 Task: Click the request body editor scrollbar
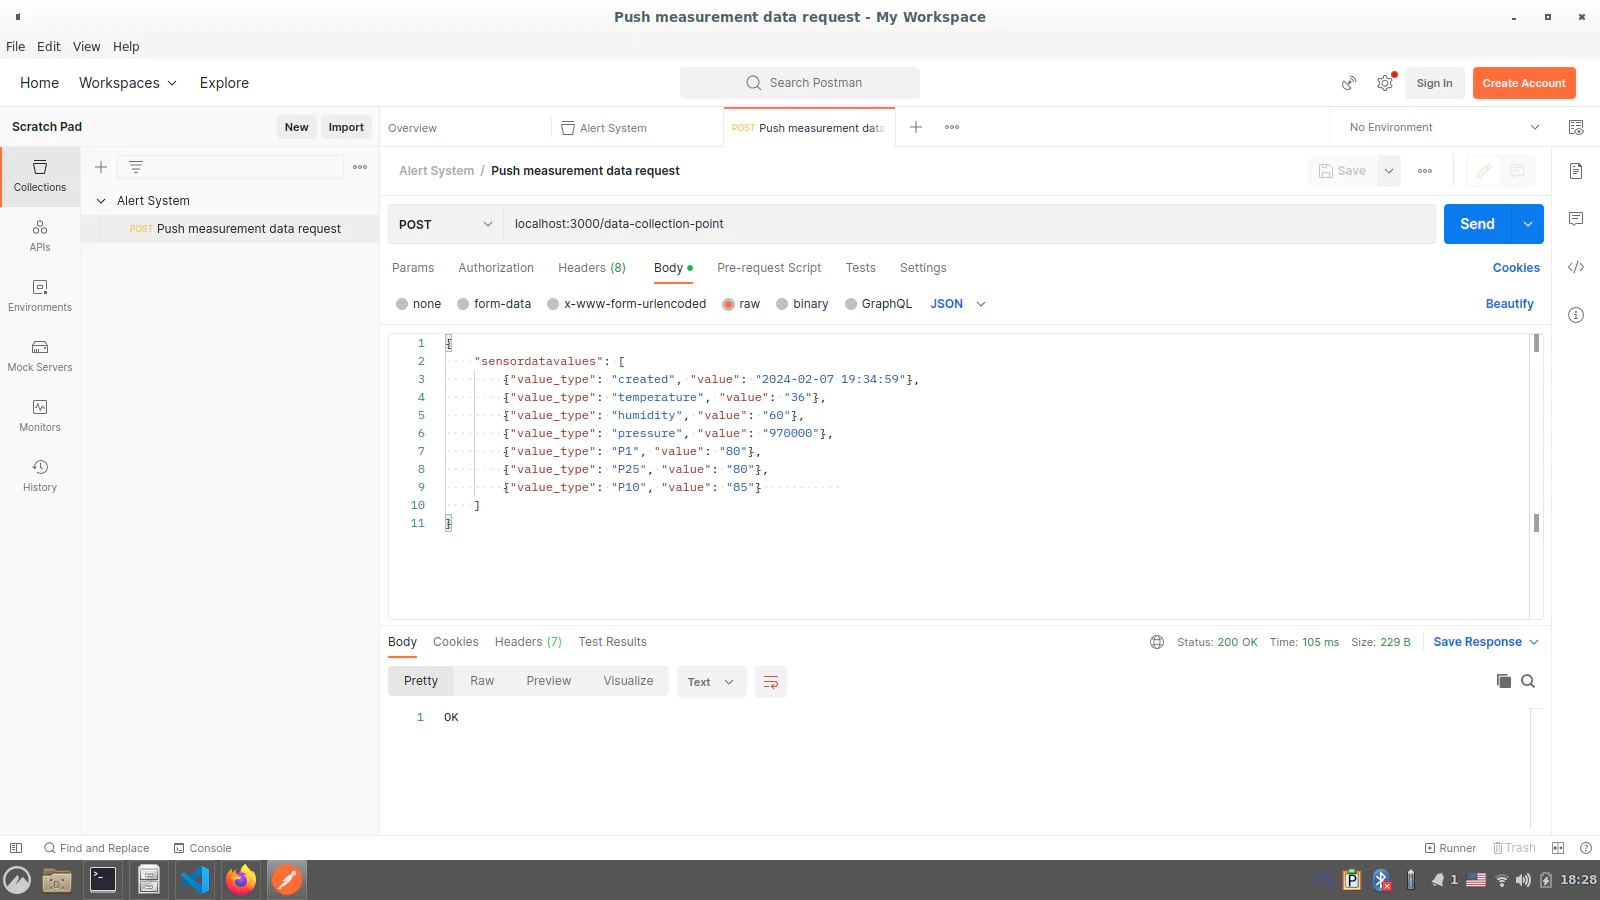pyautogui.click(x=1536, y=476)
